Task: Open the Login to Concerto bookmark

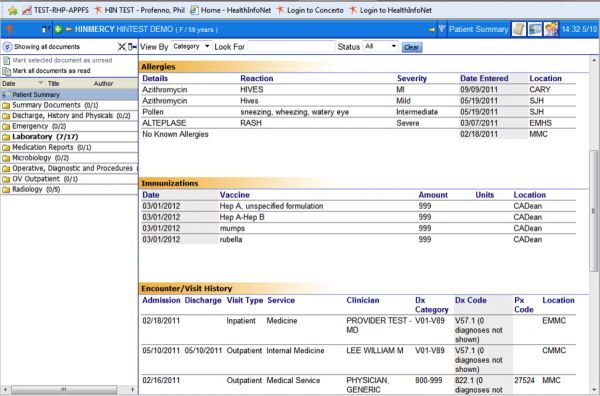Action: 310,10
